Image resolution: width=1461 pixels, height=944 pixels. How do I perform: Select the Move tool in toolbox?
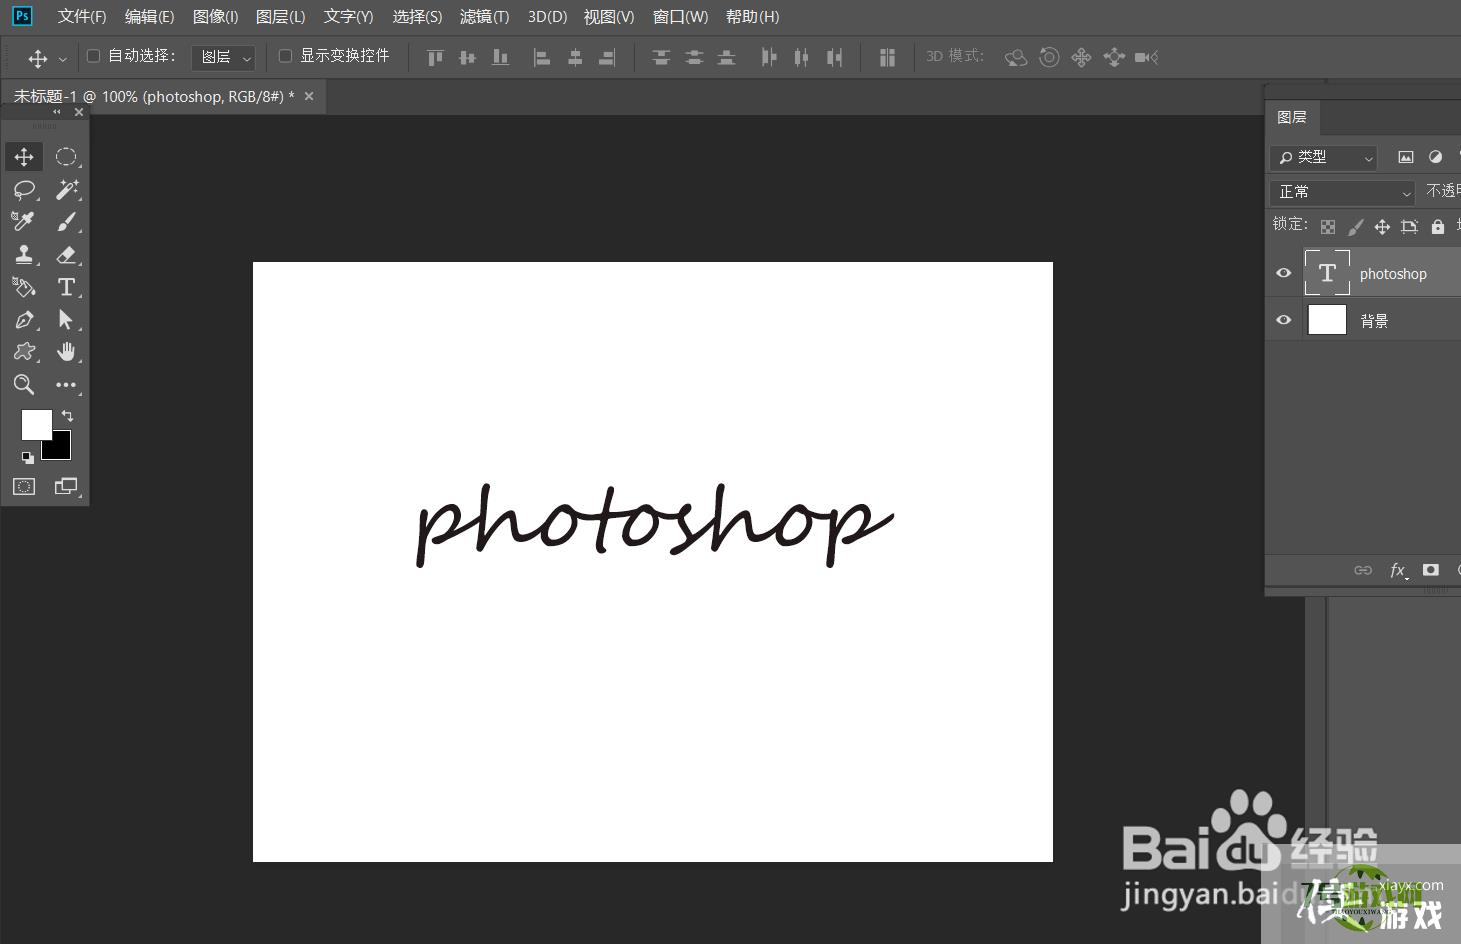click(24, 157)
